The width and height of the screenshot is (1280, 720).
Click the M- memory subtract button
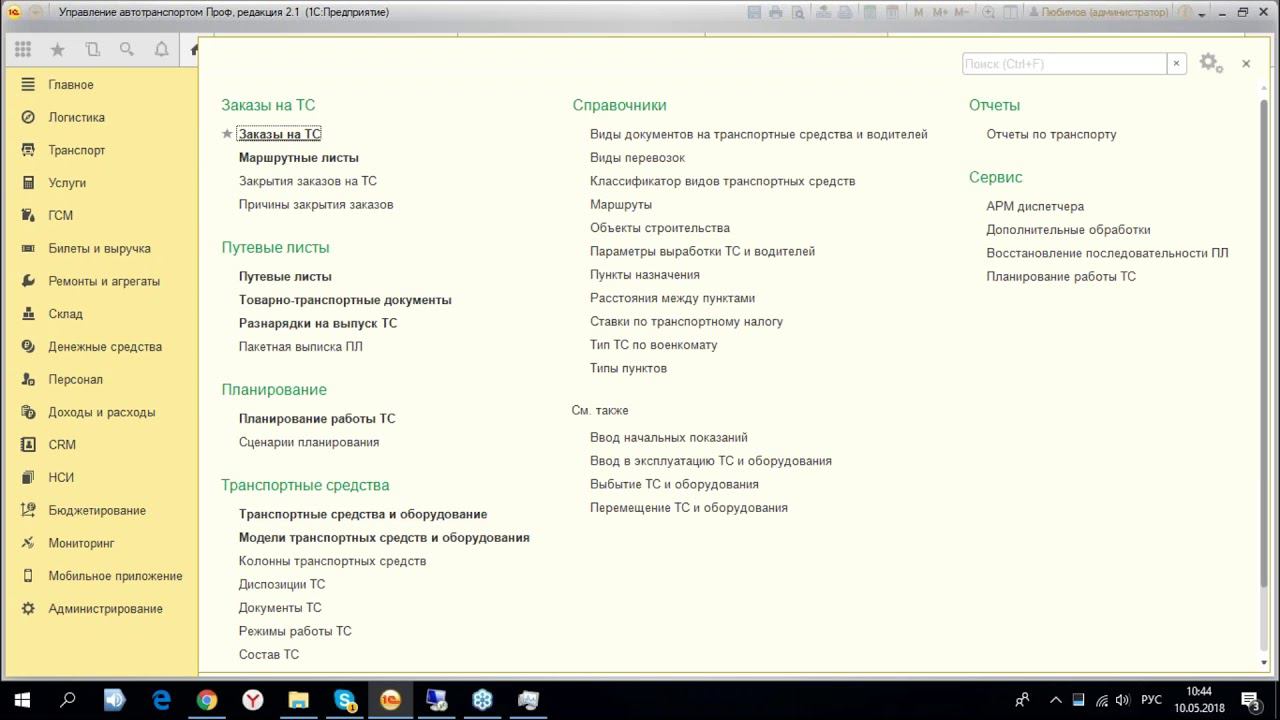click(964, 13)
